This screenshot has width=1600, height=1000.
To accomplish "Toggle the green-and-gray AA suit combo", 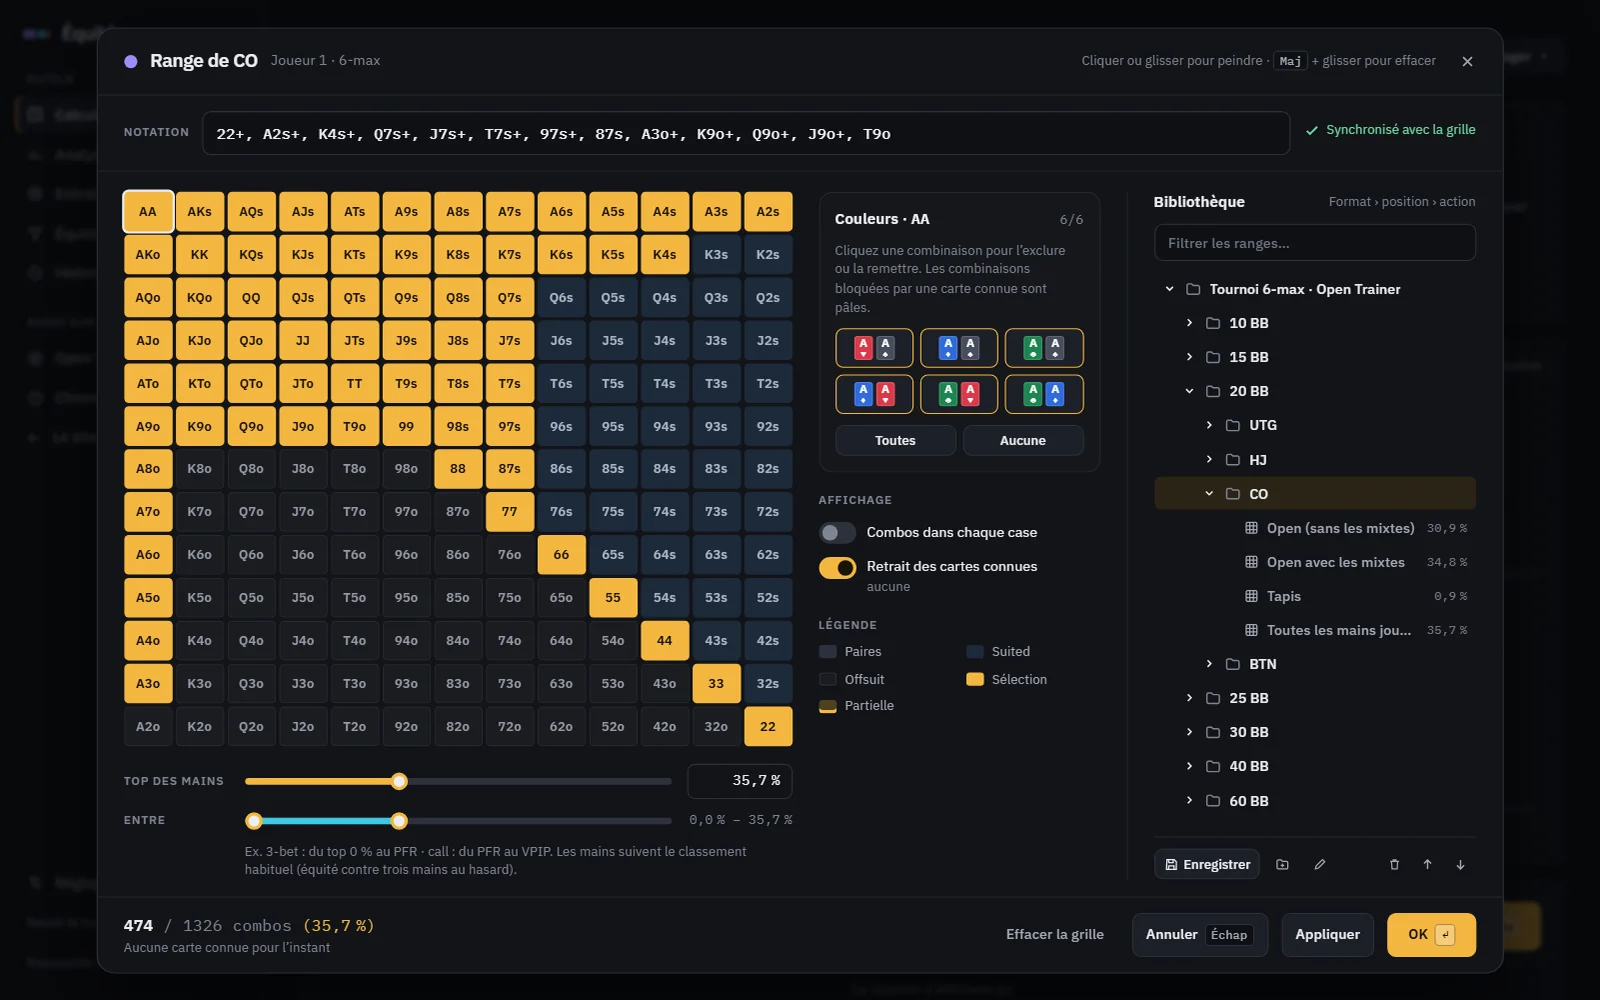I will click(1044, 348).
